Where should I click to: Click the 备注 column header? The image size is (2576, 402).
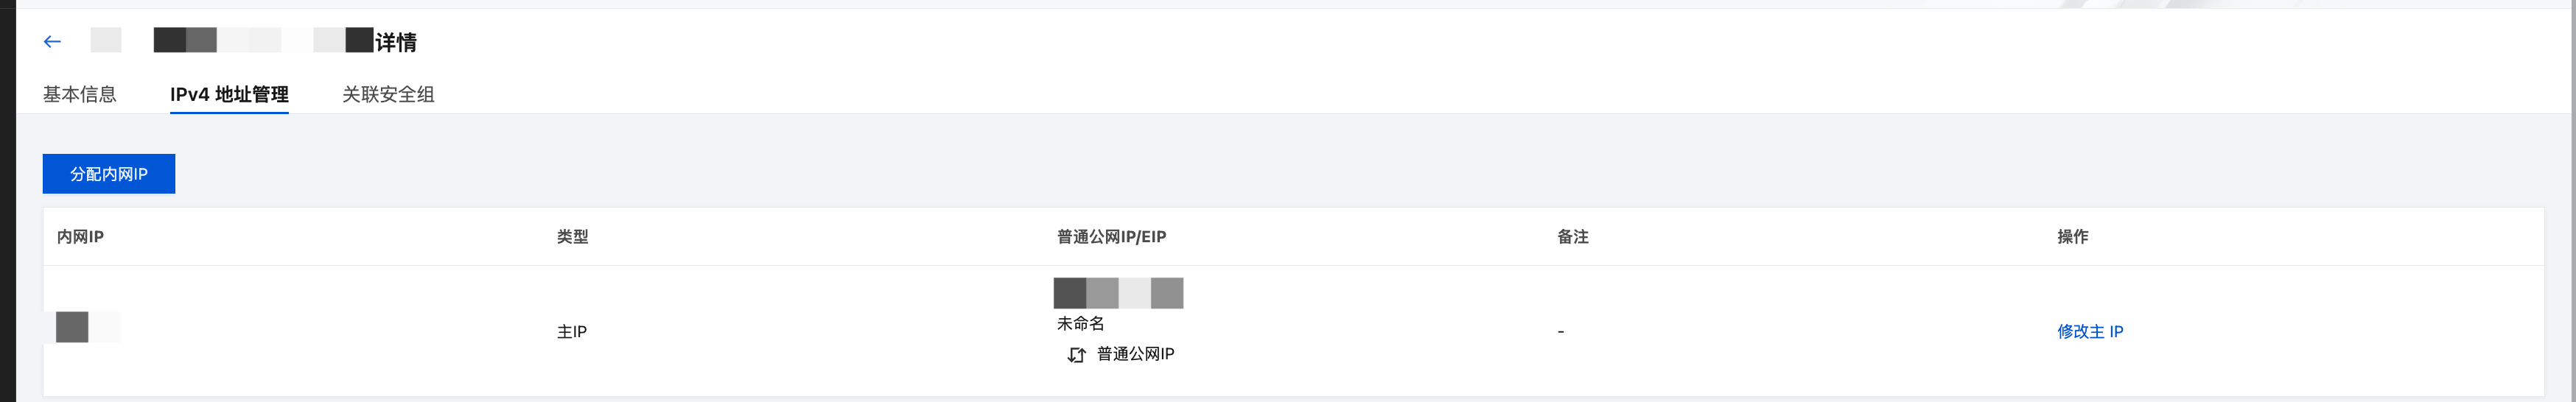click(1572, 237)
